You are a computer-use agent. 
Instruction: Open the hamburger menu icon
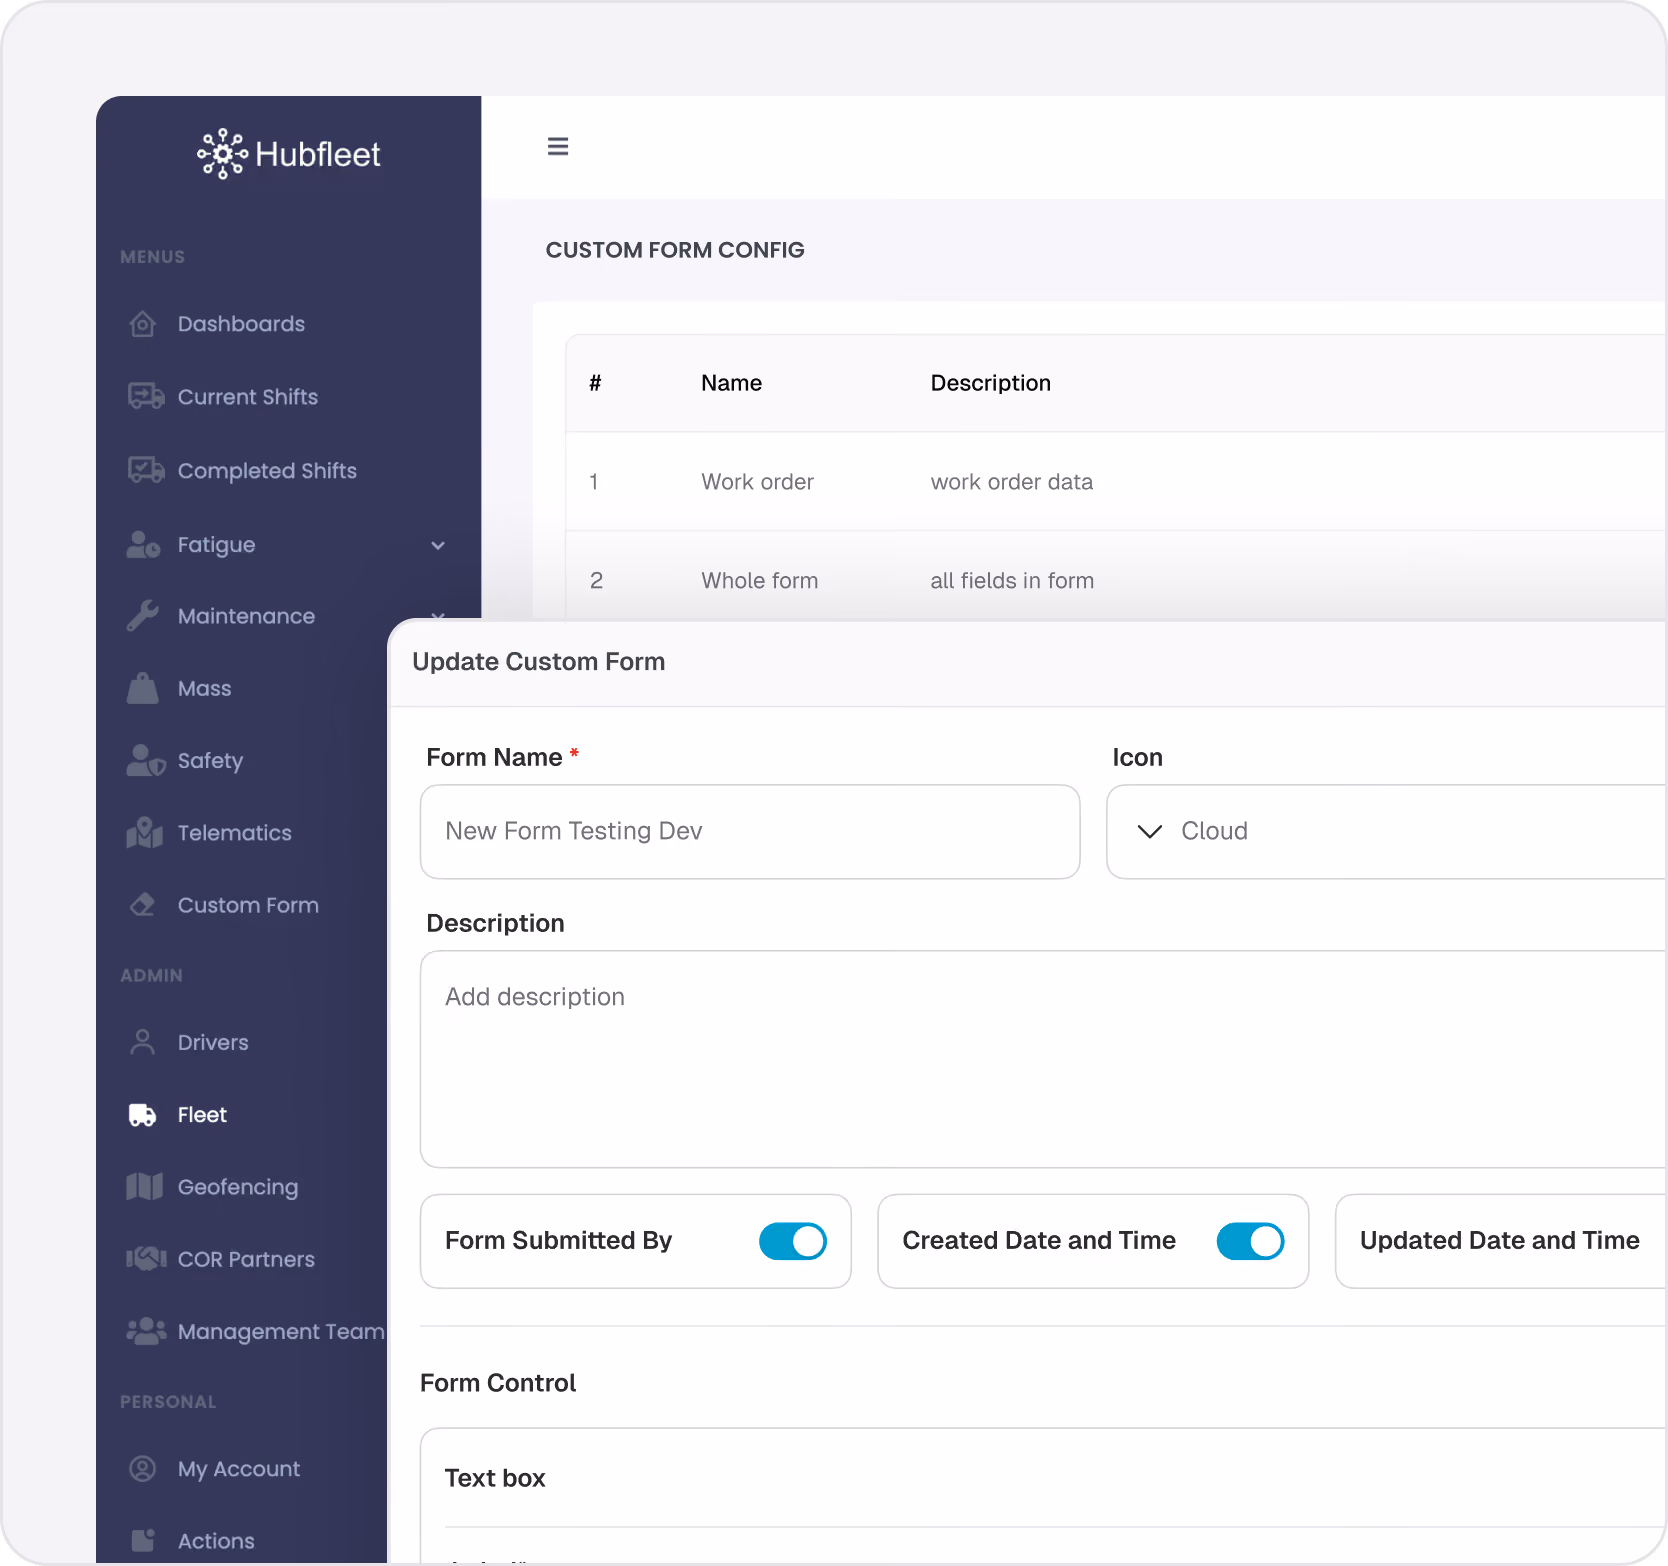(558, 147)
